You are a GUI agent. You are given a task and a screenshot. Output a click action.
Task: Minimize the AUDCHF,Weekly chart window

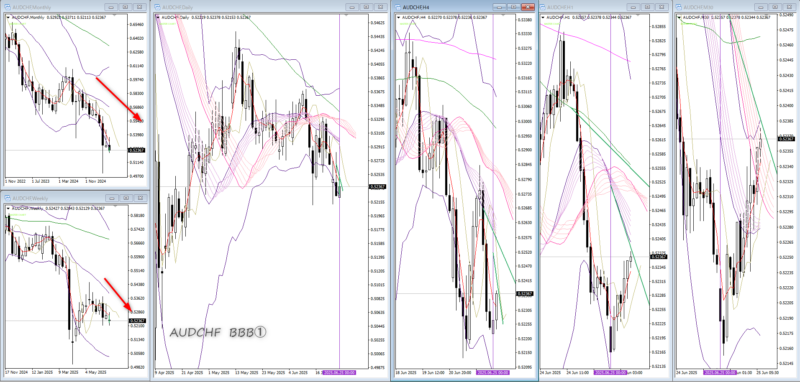tap(112, 198)
